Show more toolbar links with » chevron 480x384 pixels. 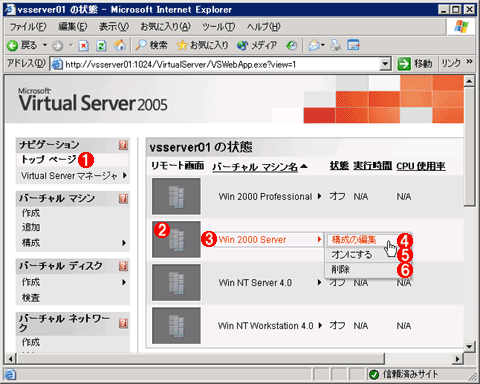(x=469, y=62)
